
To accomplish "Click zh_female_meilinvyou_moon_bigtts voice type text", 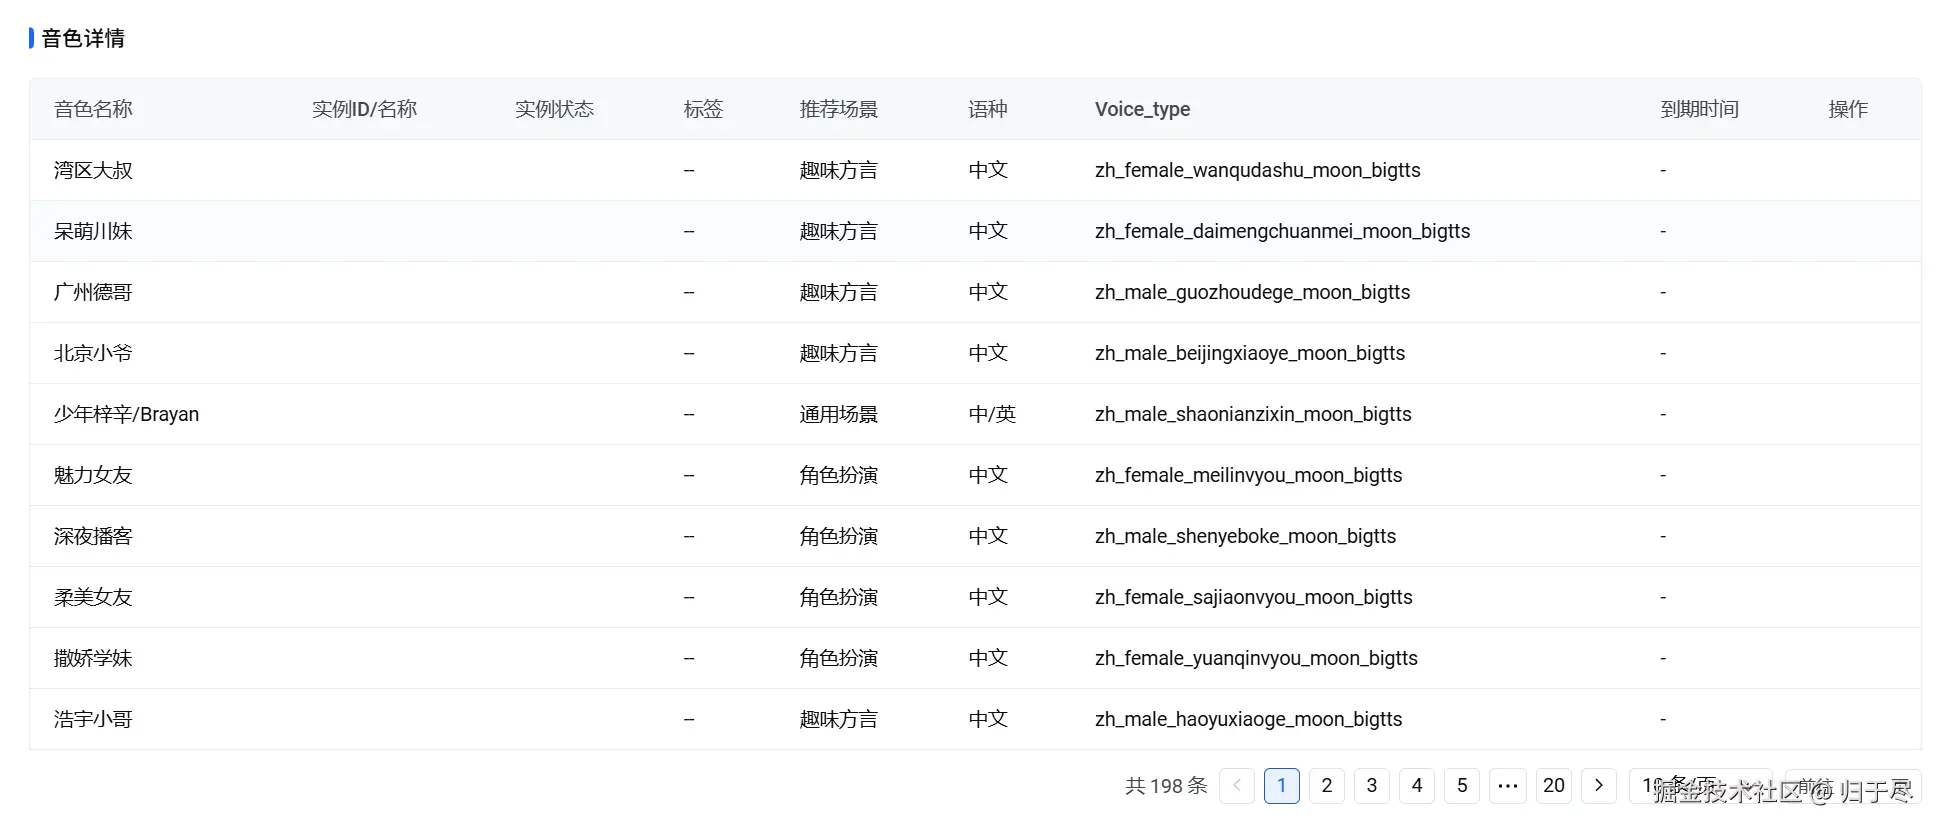I will tap(1248, 475).
